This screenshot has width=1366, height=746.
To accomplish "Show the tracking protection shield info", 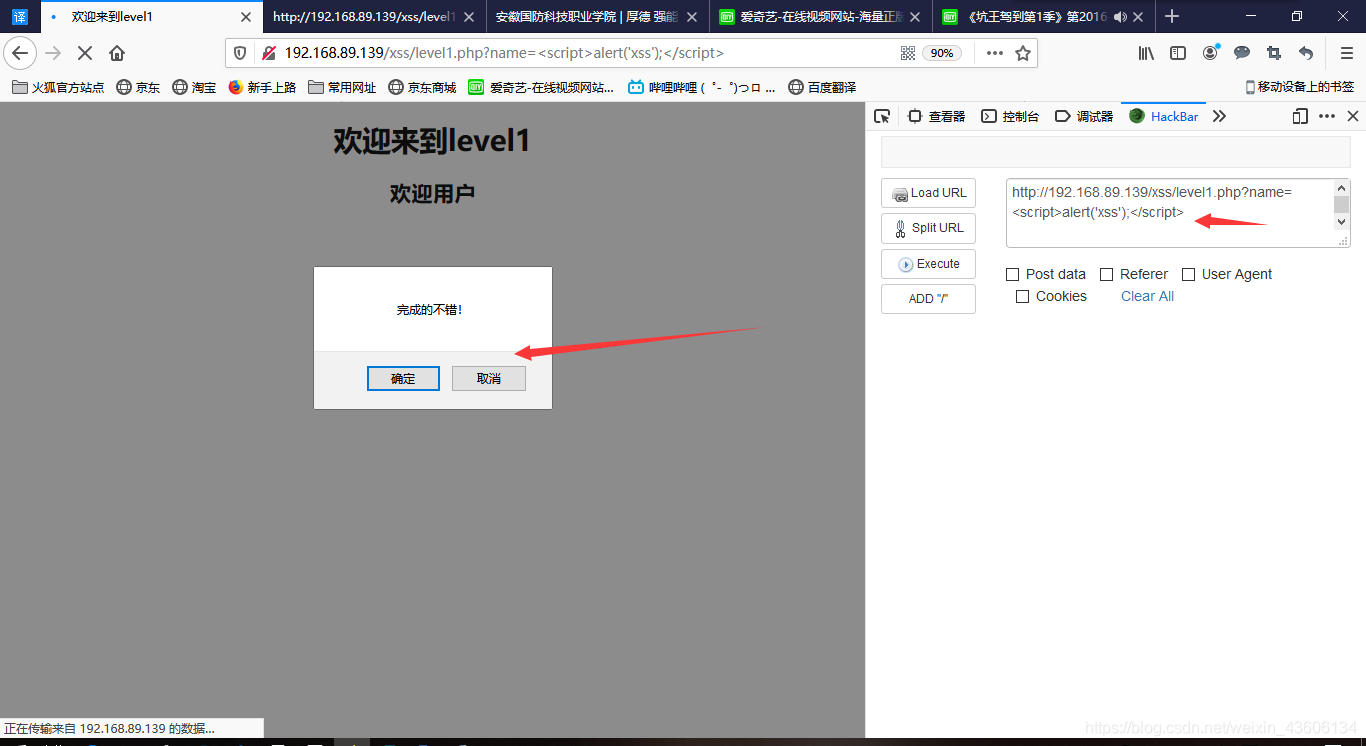I will (239, 53).
